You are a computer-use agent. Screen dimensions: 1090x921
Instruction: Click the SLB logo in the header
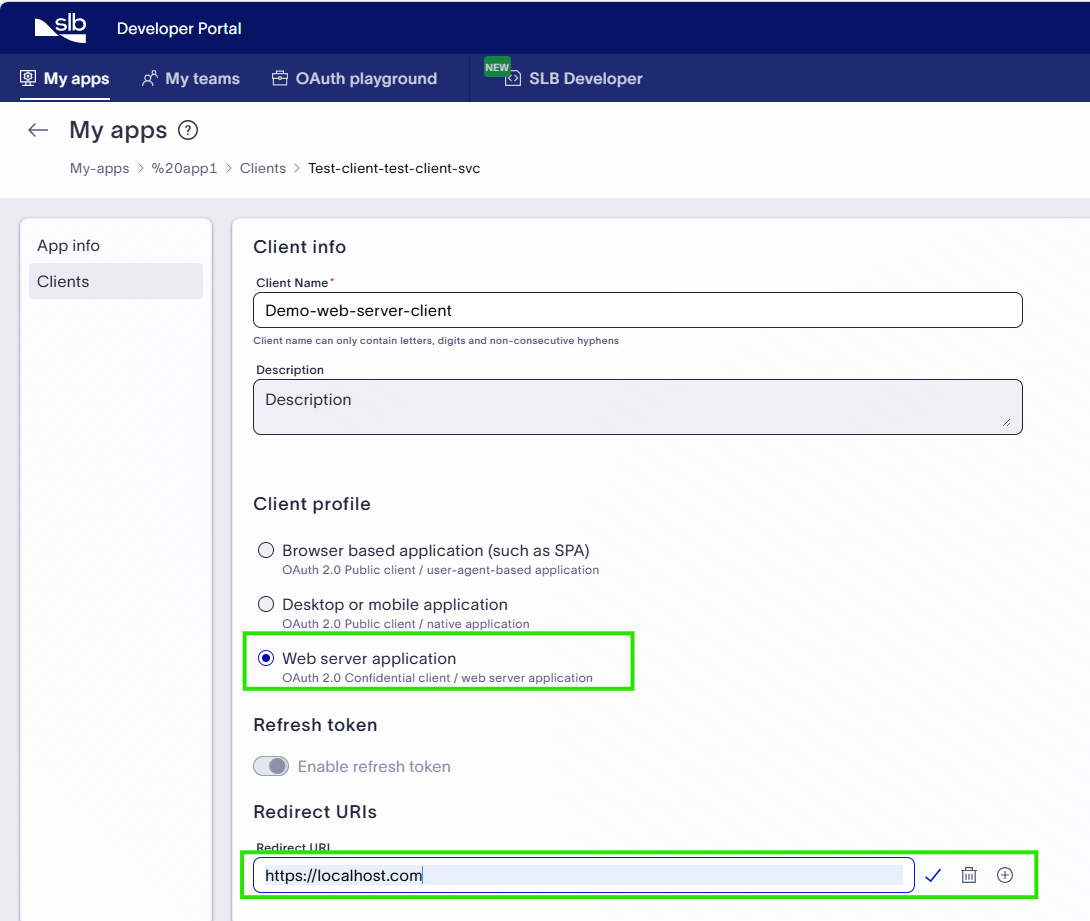pyautogui.click(x=60, y=28)
